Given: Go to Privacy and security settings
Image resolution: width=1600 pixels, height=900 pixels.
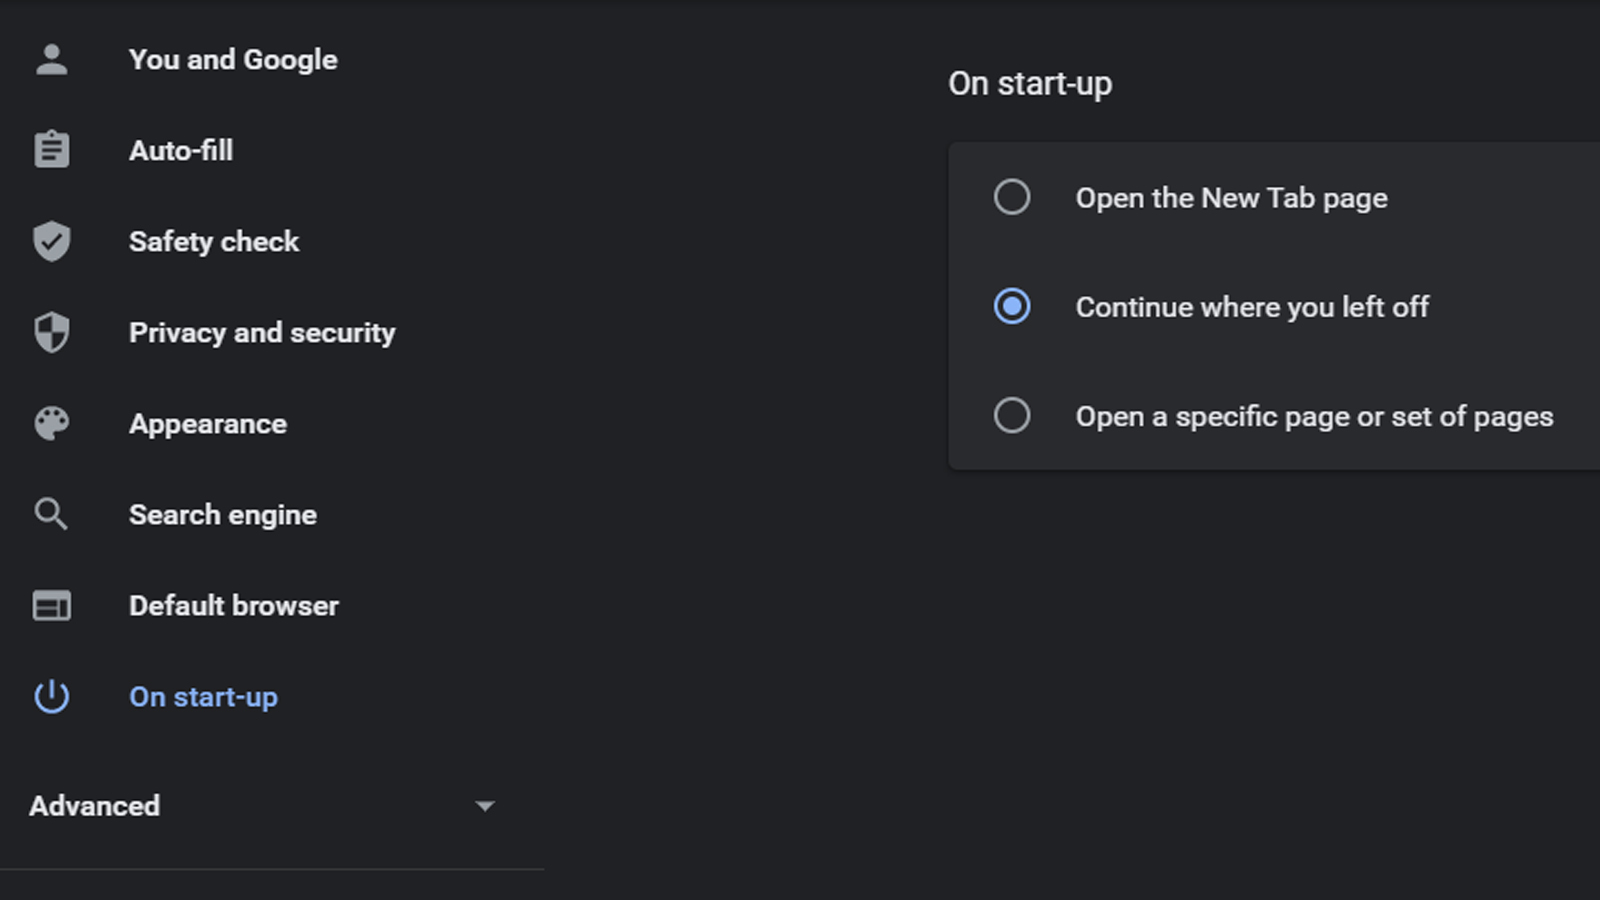Looking at the screenshot, I should pos(262,333).
